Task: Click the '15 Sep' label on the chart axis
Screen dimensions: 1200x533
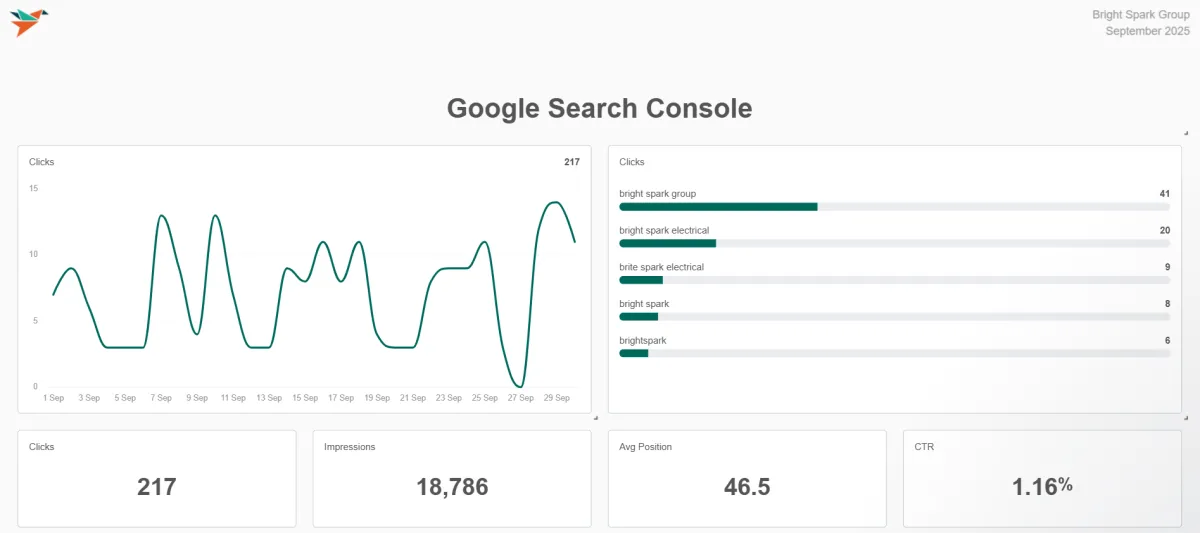Action: click(x=305, y=398)
